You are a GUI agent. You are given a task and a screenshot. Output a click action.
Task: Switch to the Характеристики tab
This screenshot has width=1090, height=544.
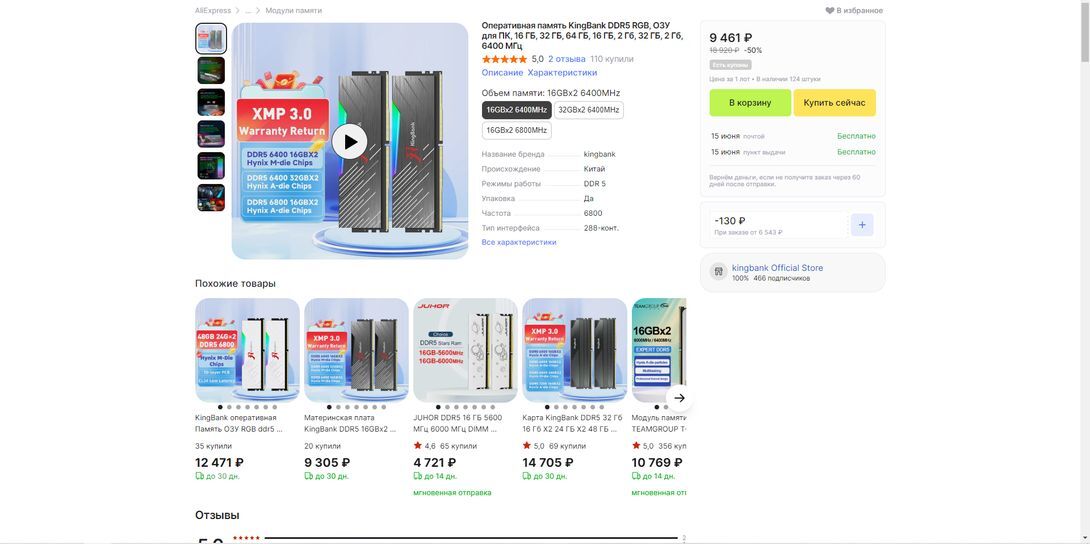click(x=562, y=73)
